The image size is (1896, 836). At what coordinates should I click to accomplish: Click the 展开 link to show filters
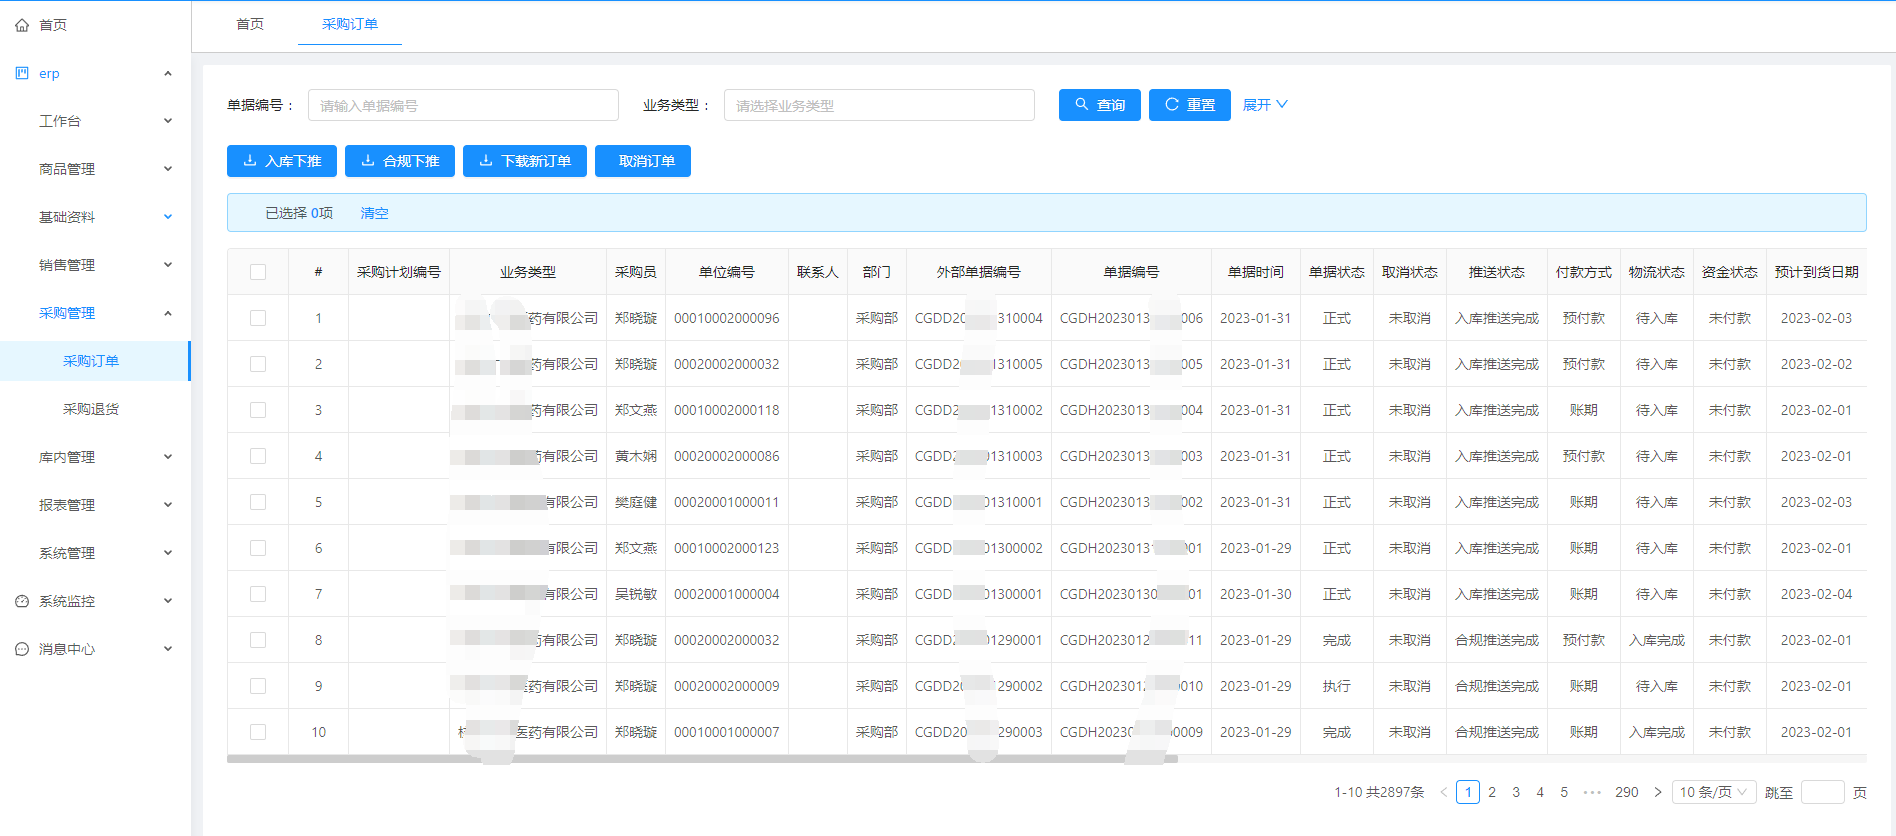click(x=1265, y=105)
